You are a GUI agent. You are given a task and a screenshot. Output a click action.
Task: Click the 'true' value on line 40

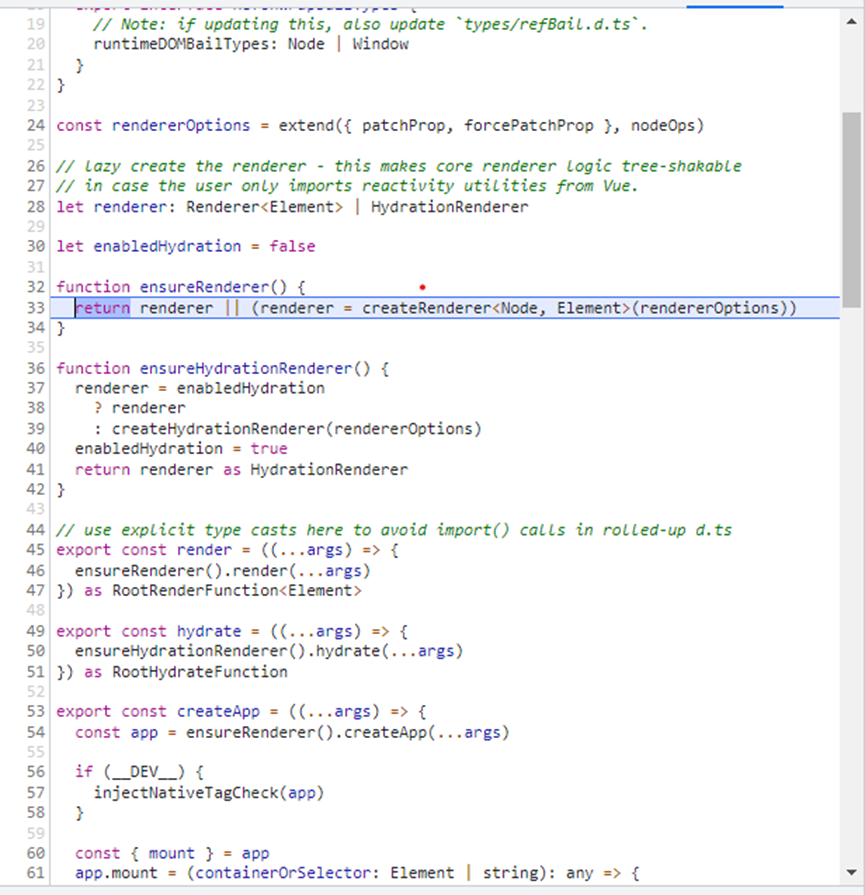269,449
